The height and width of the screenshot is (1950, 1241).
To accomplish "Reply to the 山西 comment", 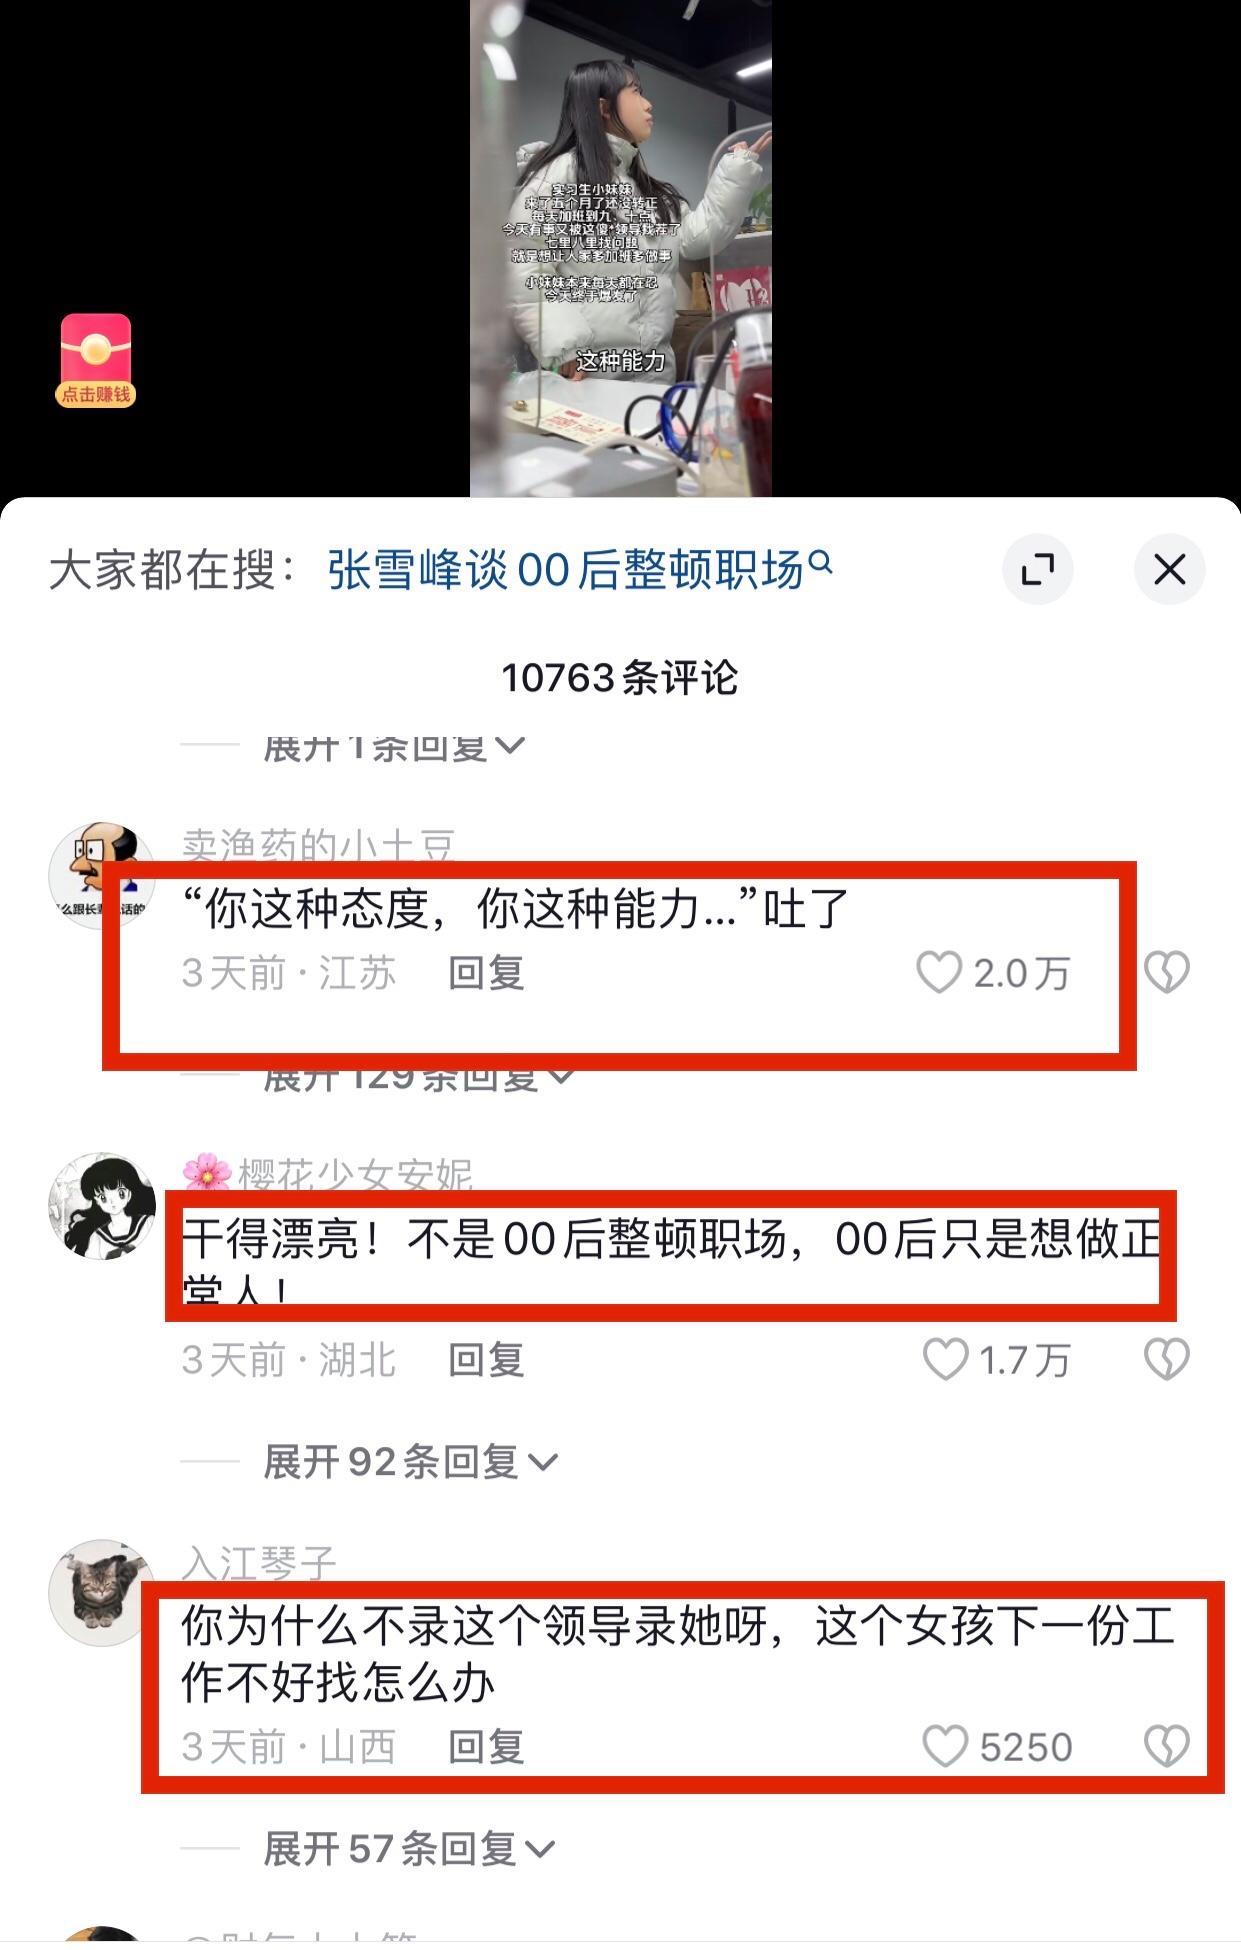I will coord(486,1746).
